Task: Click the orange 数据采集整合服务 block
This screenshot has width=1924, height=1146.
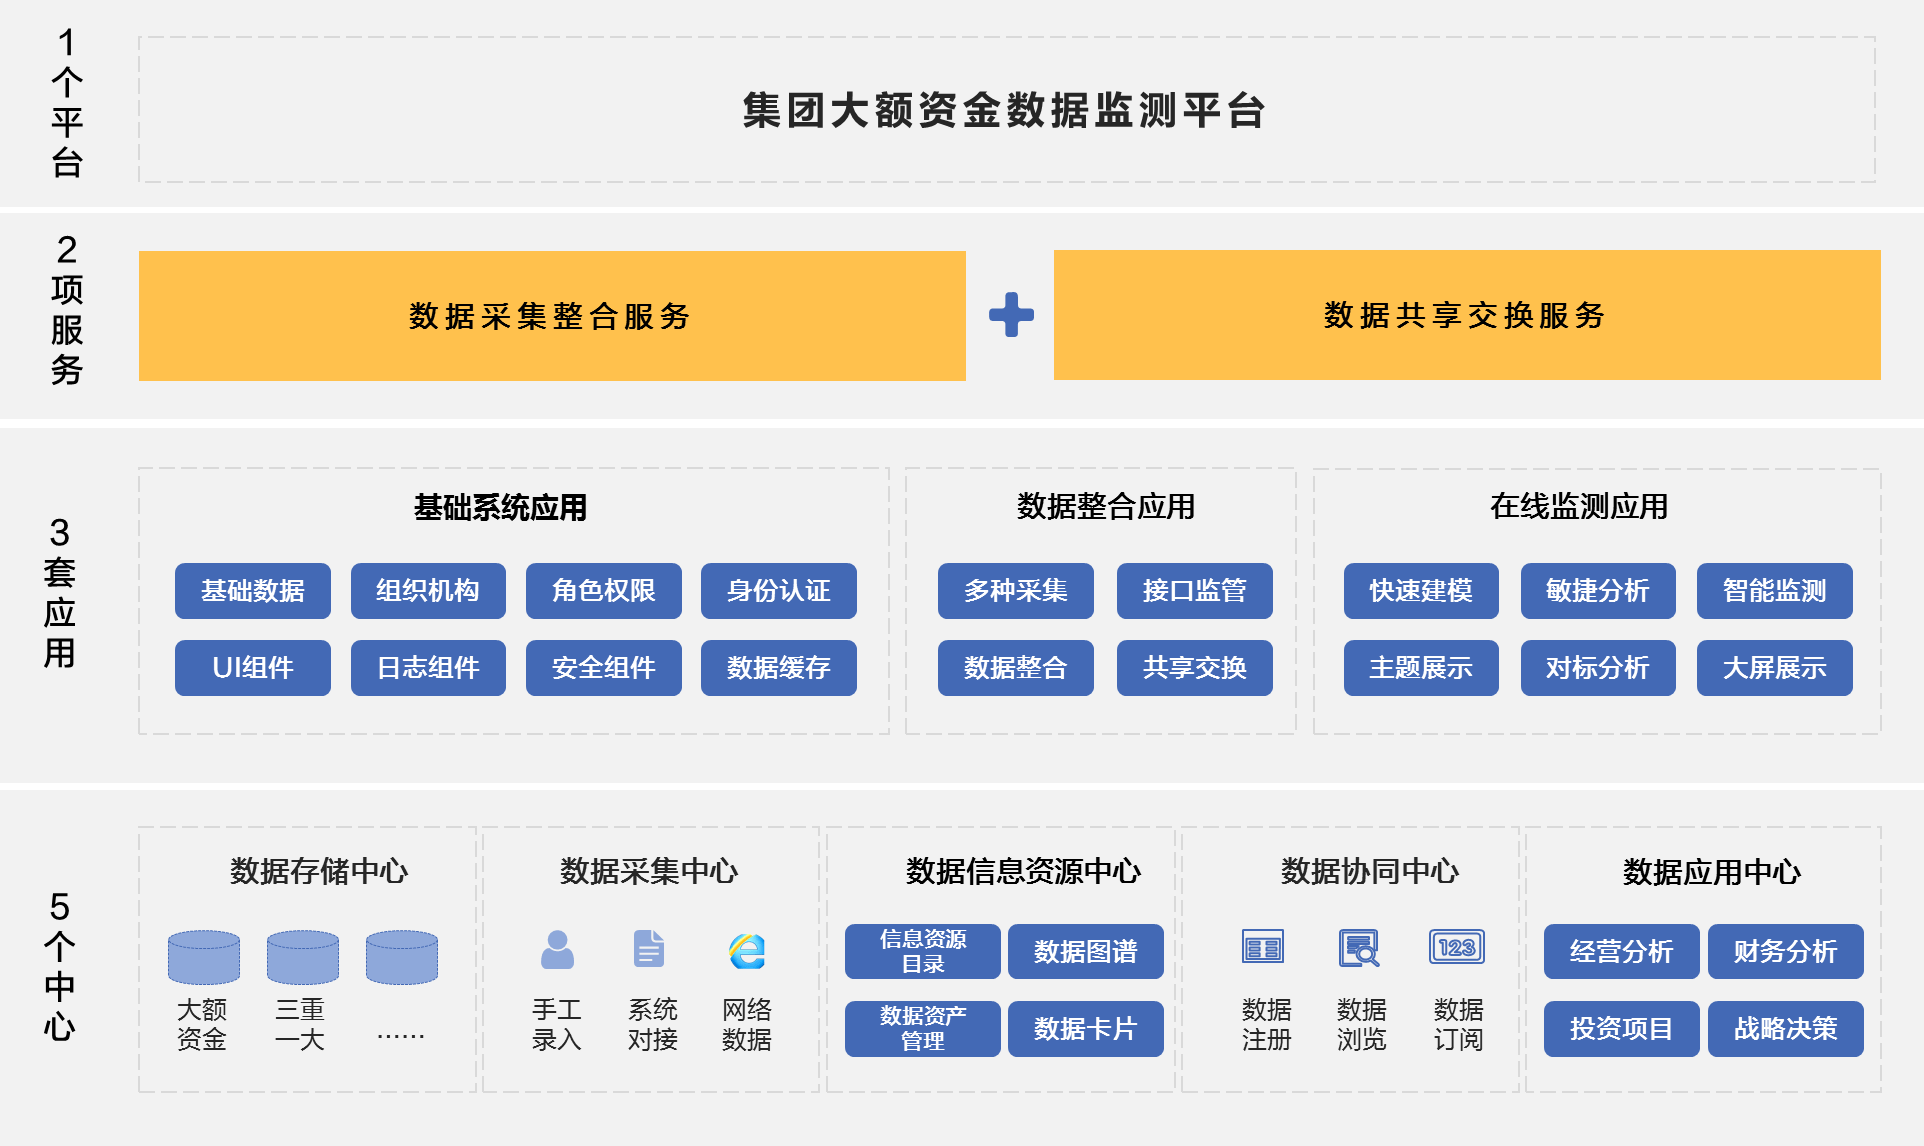Action: pyautogui.click(x=552, y=316)
